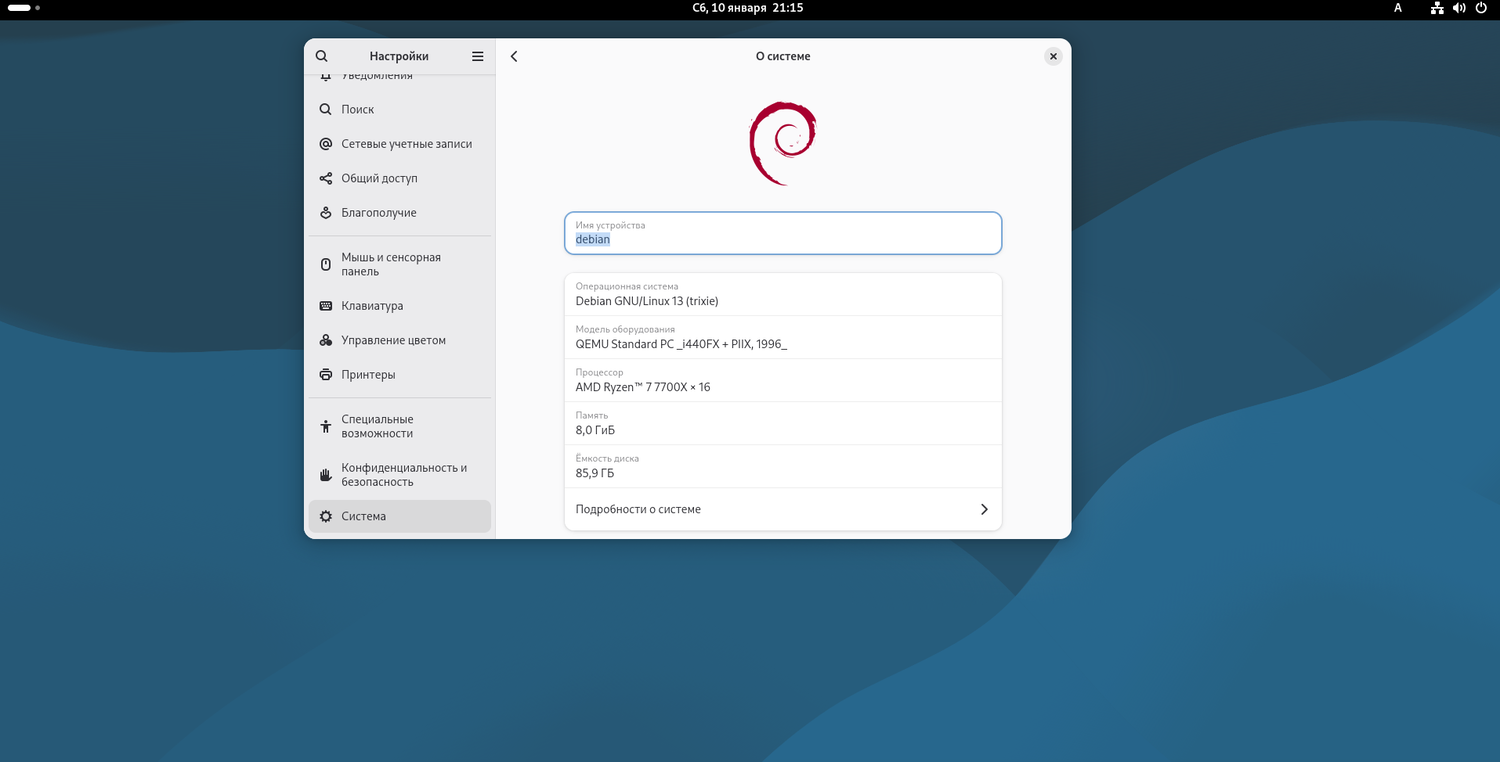Open the hamburger menu in Настройки sidebar
1500x762 pixels.
[x=478, y=56]
